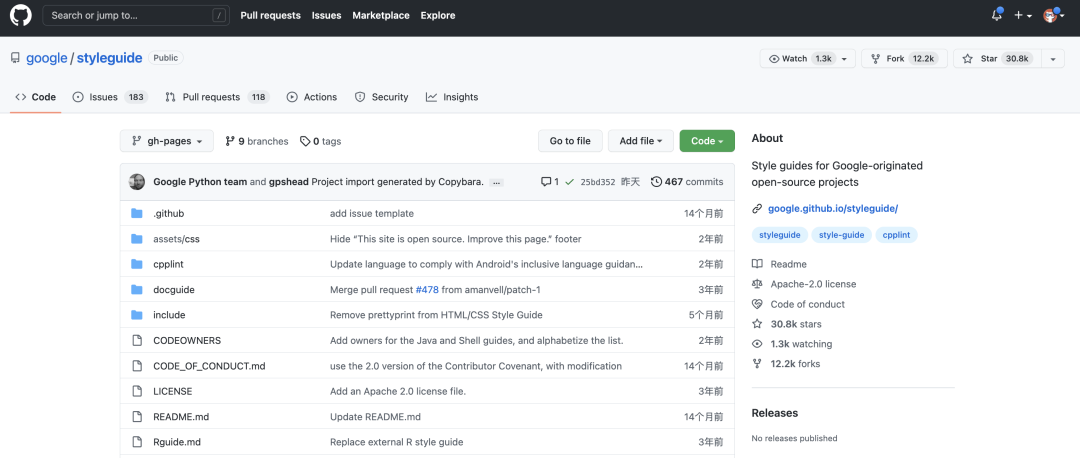Open README.md file

click(x=180, y=417)
